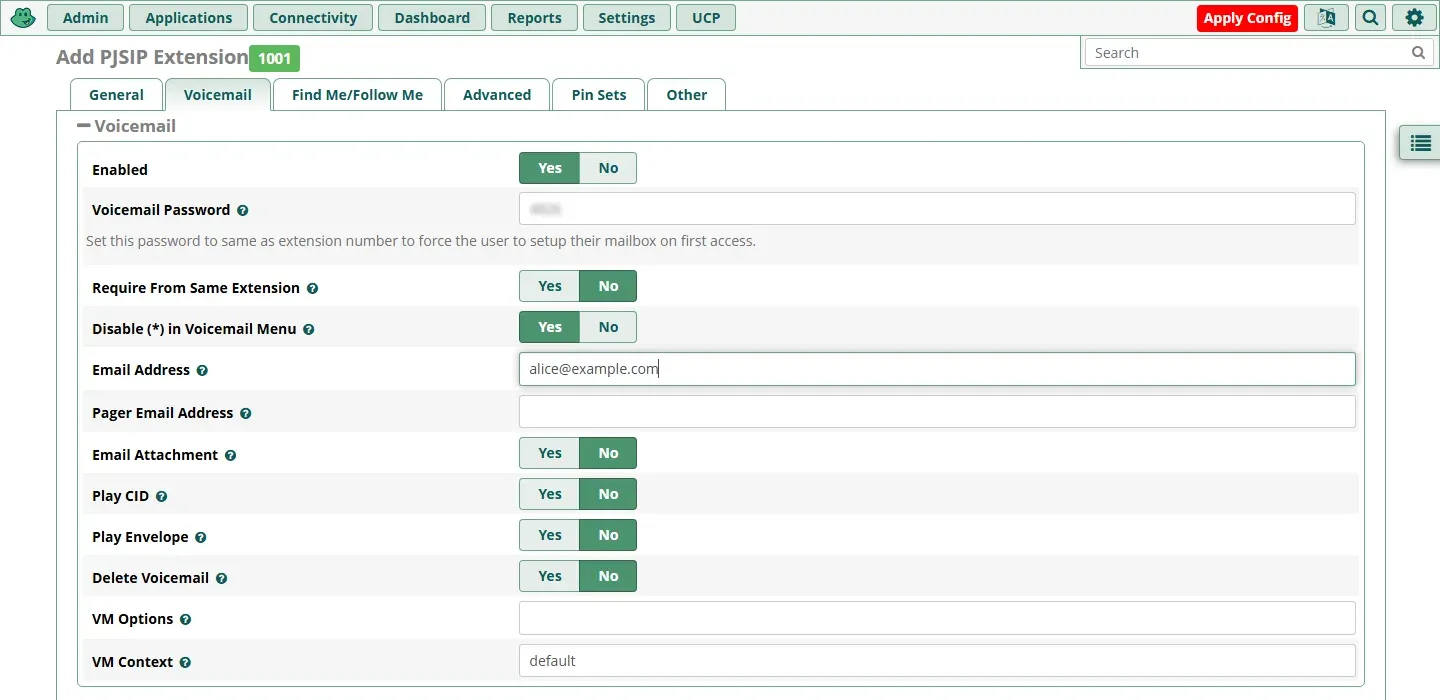
Task: Collapse the Voicemail section header
Action: 126,126
